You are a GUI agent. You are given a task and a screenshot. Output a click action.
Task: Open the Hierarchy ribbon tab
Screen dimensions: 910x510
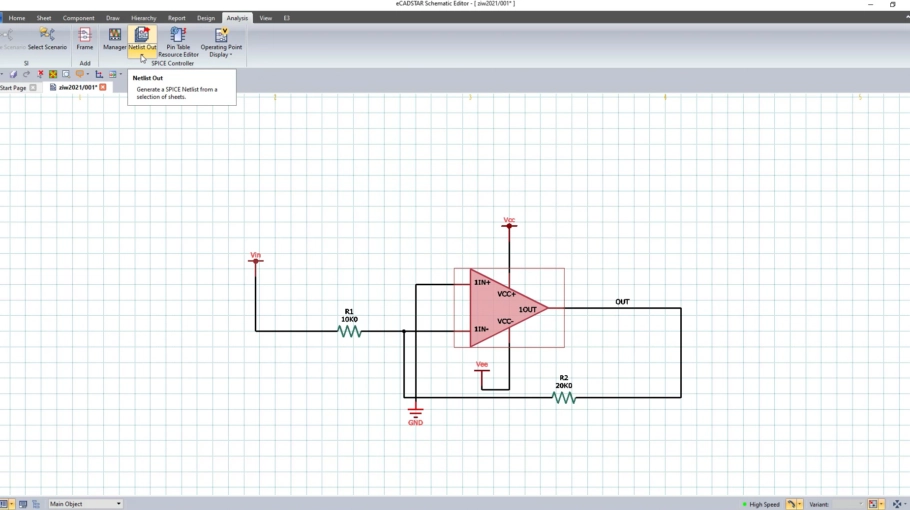pos(143,18)
